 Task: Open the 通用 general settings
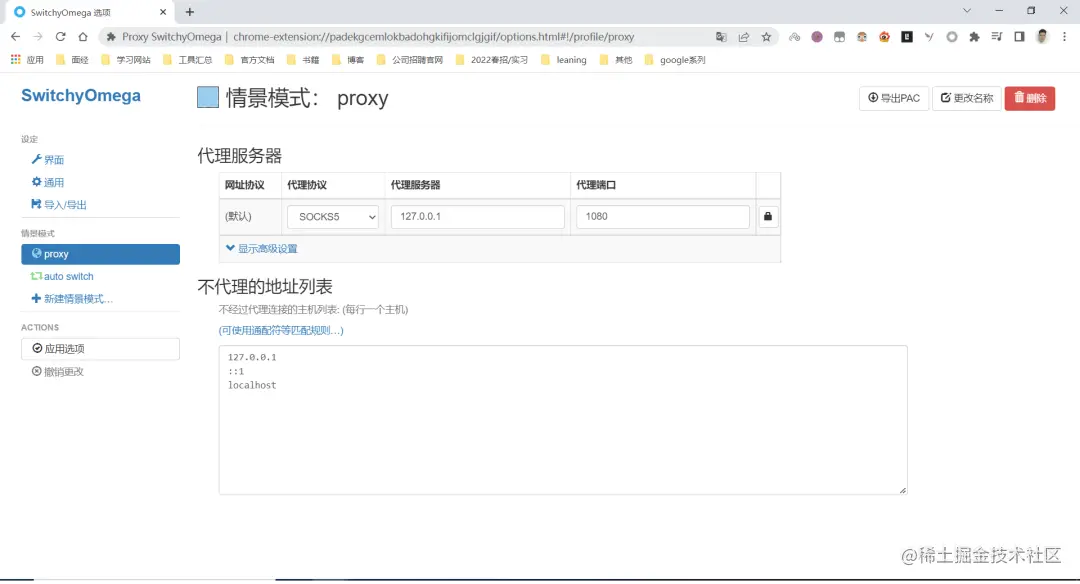48,182
